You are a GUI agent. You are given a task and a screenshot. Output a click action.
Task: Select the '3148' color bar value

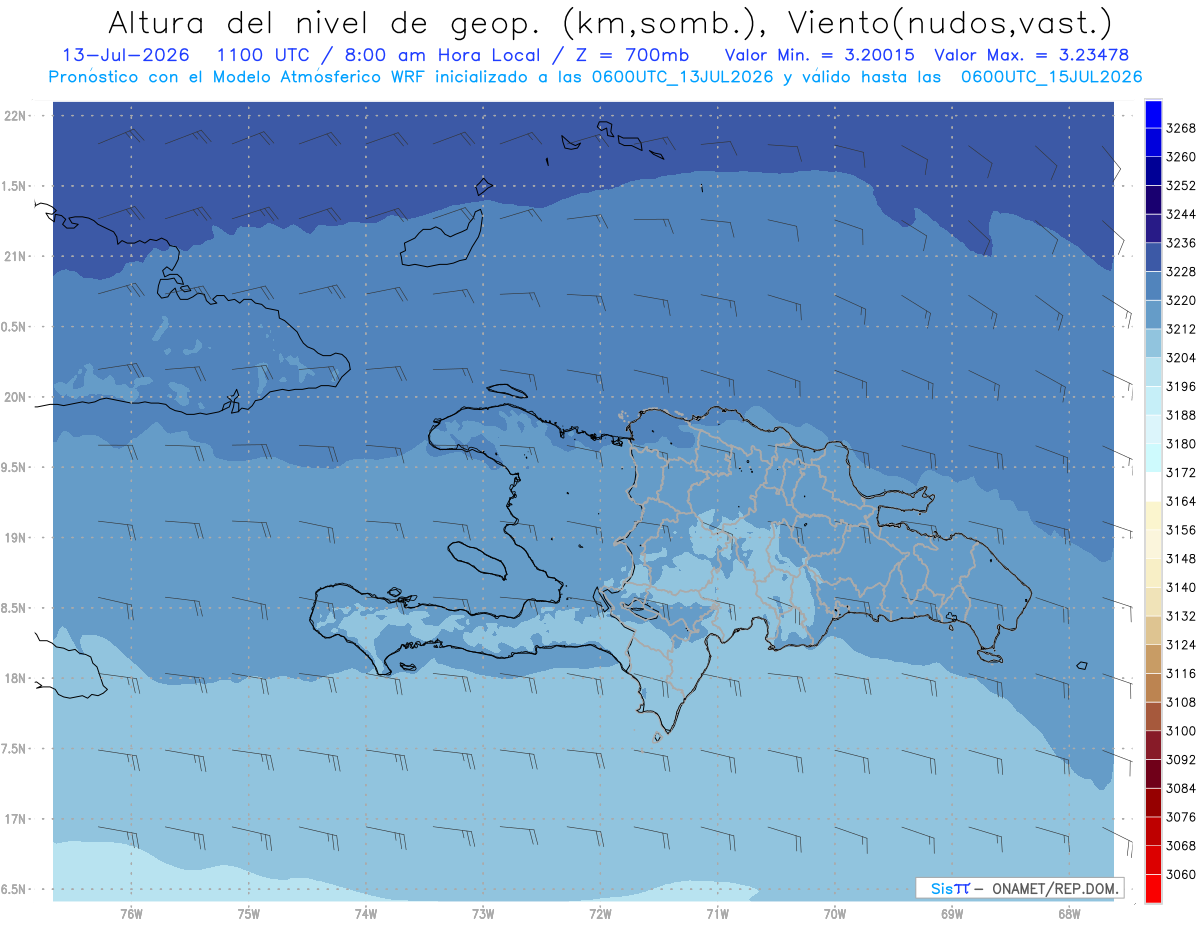click(1180, 558)
